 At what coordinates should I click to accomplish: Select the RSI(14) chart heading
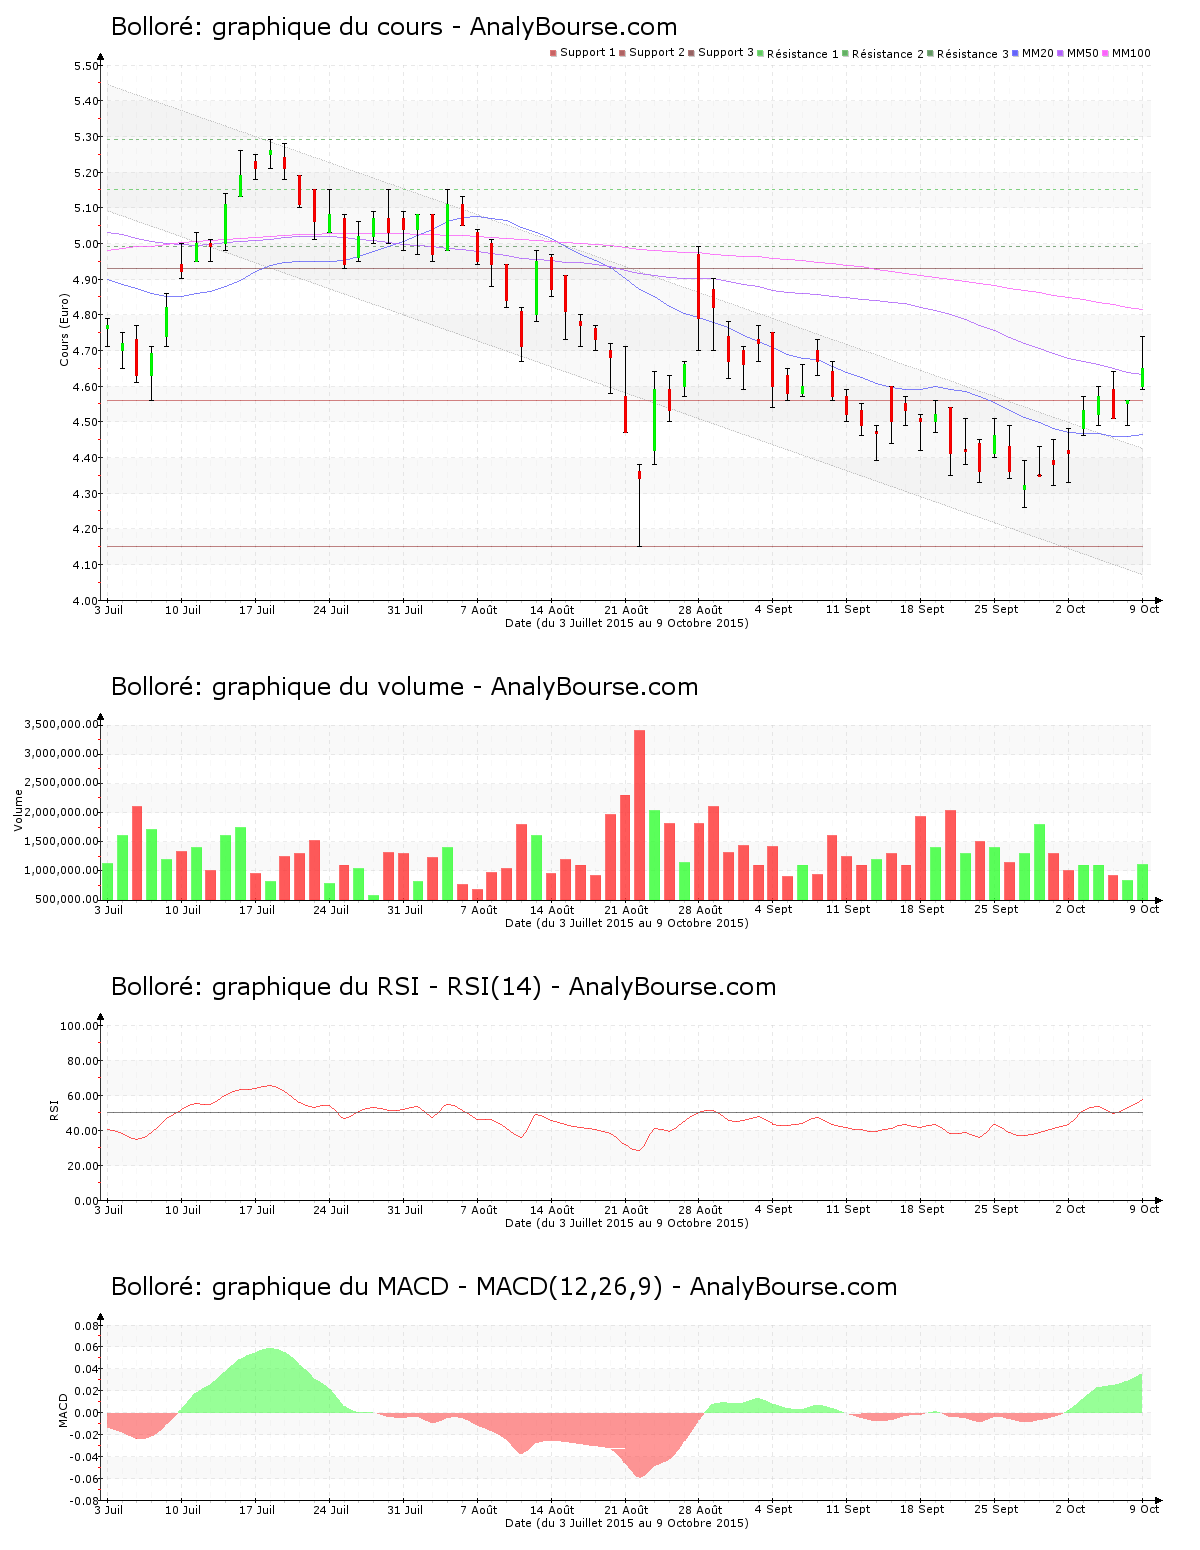click(443, 987)
